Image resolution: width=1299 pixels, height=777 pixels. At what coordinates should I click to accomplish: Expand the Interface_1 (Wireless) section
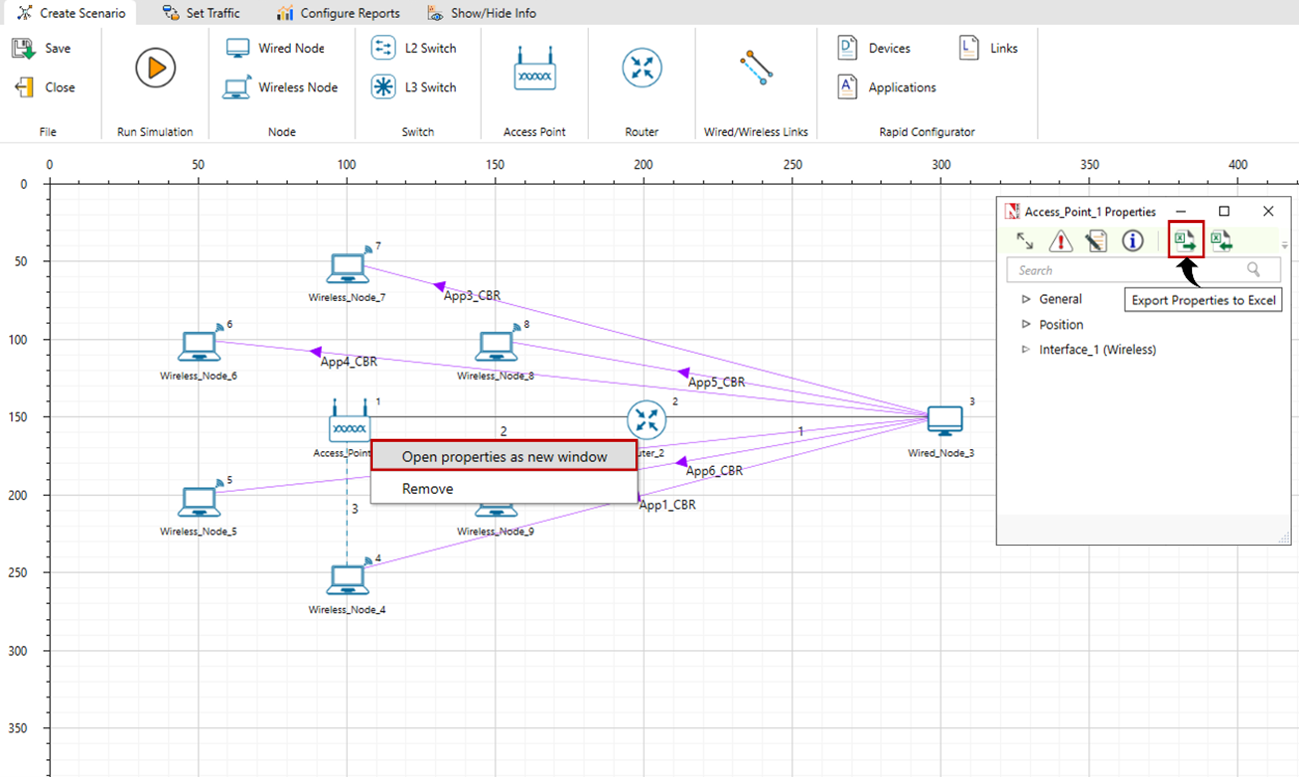tap(1026, 350)
